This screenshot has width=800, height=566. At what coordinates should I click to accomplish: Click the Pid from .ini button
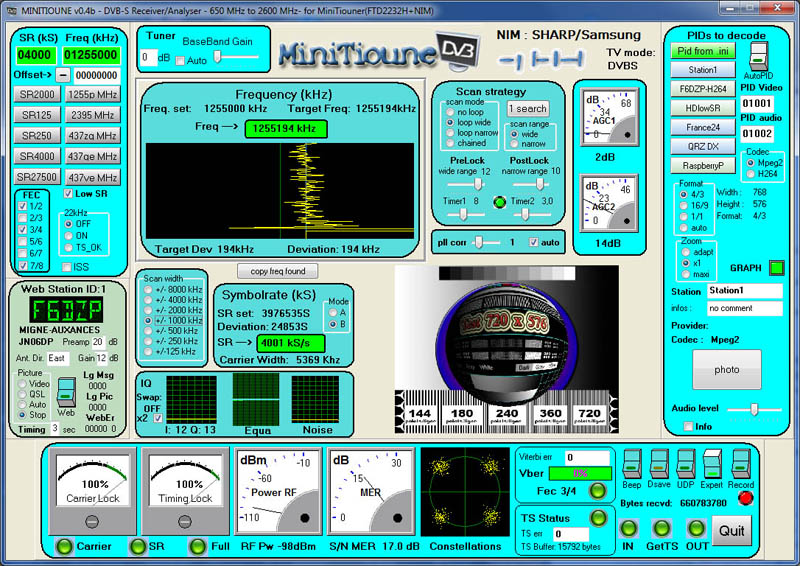coord(703,51)
